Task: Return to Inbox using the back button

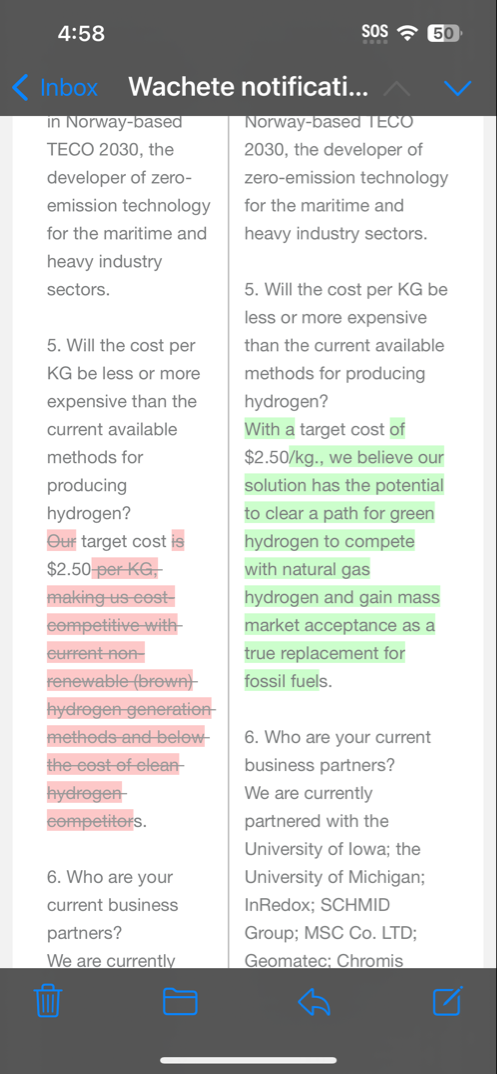Action: pyautogui.click(x=55, y=88)
